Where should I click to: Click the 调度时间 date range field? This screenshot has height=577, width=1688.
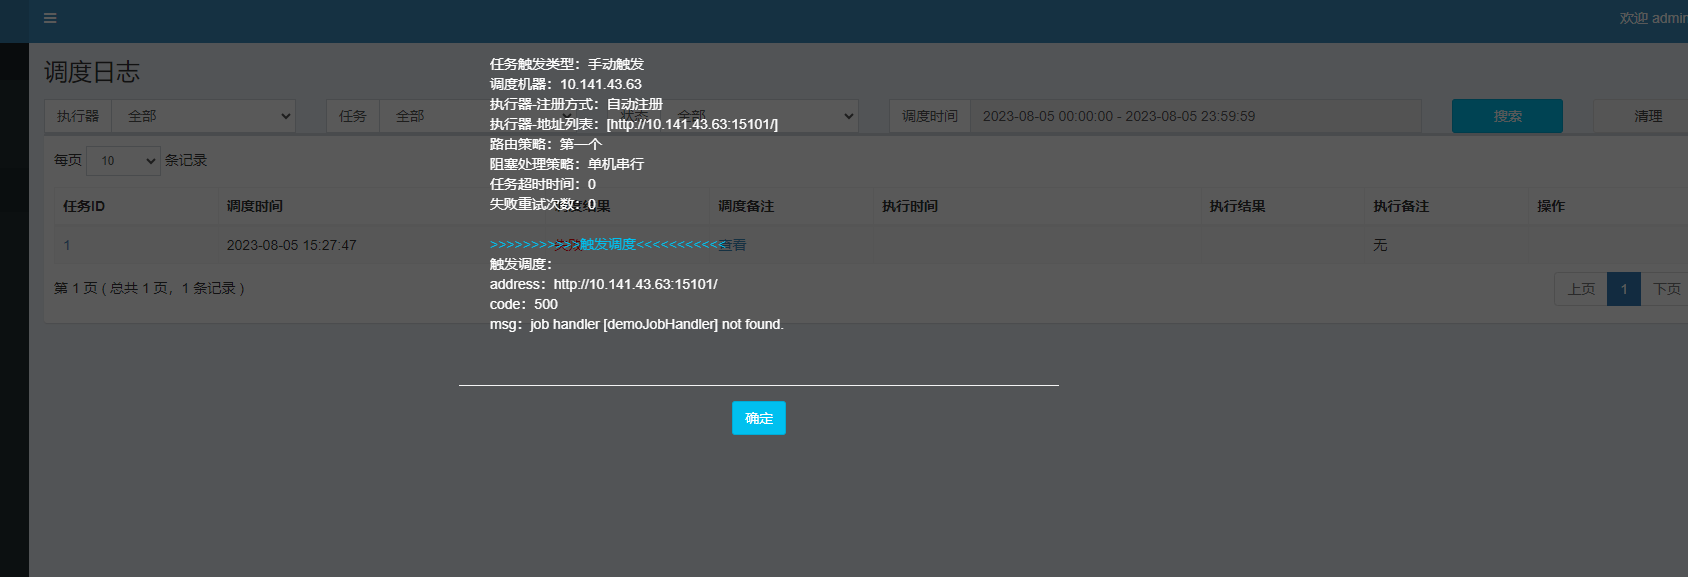click(x=1195, y=116)
